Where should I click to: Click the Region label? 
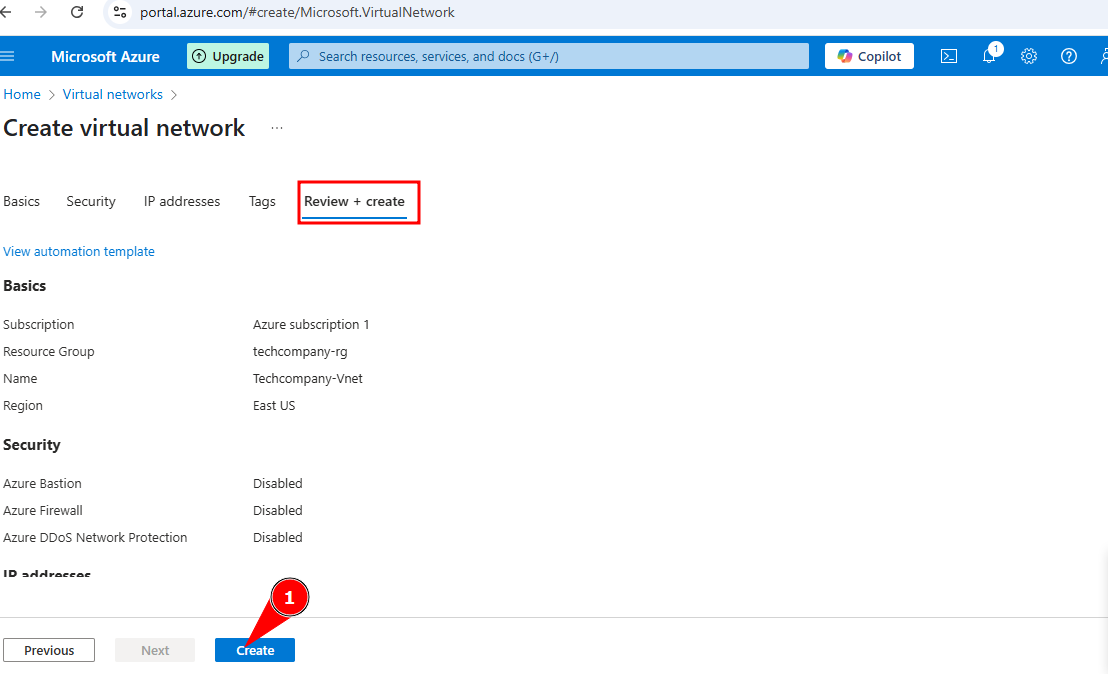click(x=23, y=406)
